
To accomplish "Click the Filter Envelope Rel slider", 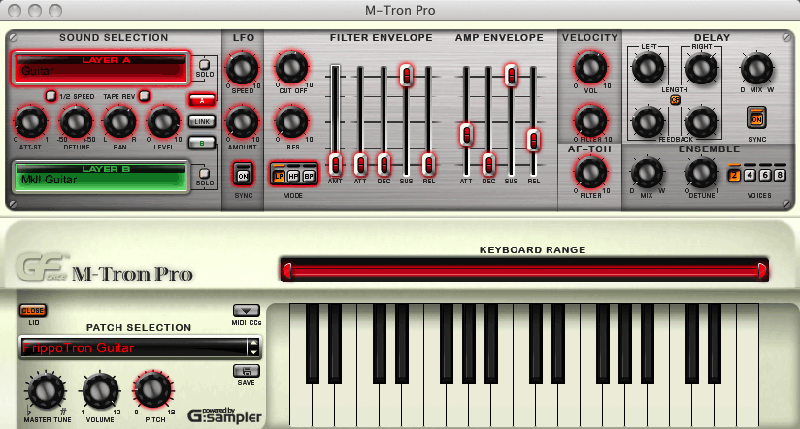I will pyautogui.click(x=429, y=164).
